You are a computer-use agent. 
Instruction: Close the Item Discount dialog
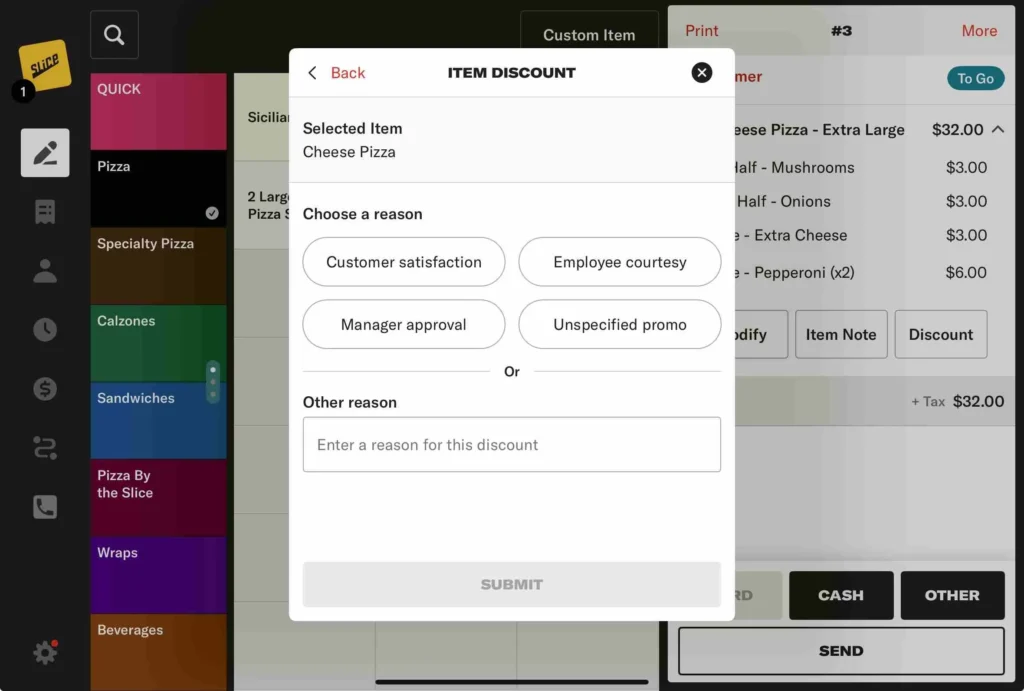(x=702, y=72)
